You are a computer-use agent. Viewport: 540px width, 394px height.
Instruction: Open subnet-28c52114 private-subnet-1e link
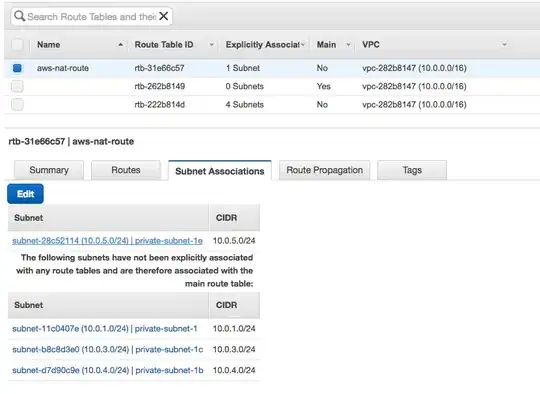107,241
